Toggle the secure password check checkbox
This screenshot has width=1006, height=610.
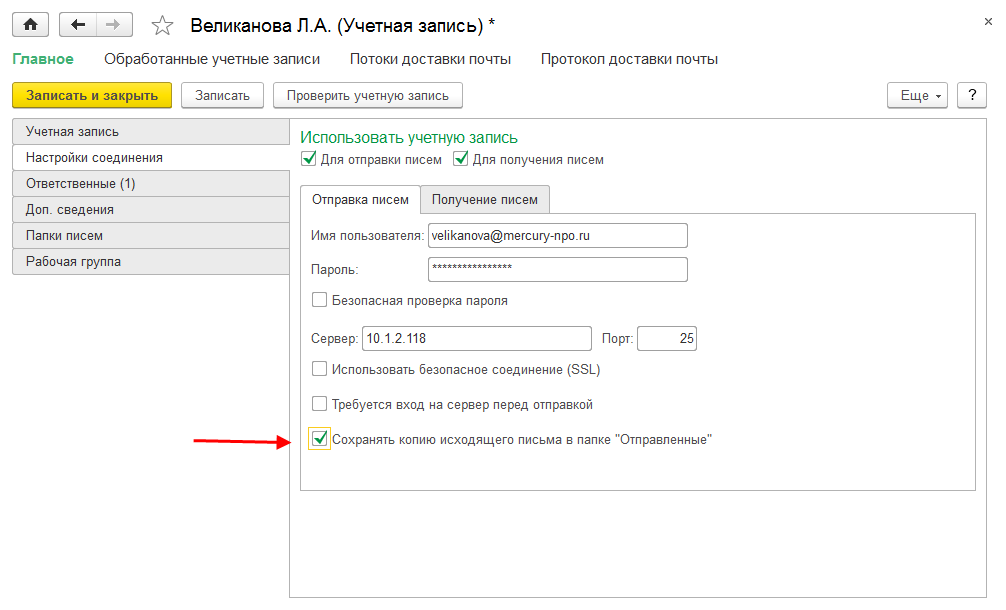(x=320, y=300)
